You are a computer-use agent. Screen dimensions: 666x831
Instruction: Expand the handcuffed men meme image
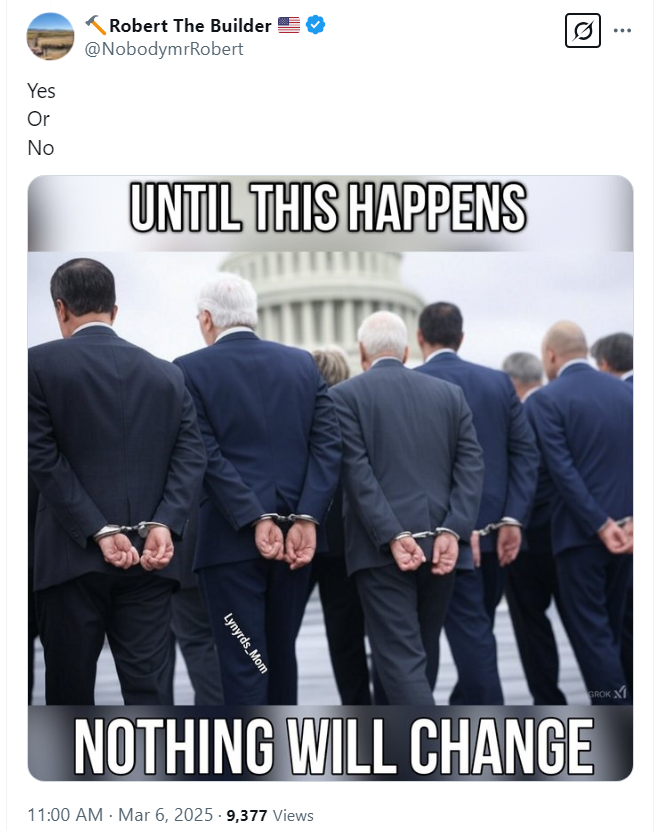(x=330, y=478)
